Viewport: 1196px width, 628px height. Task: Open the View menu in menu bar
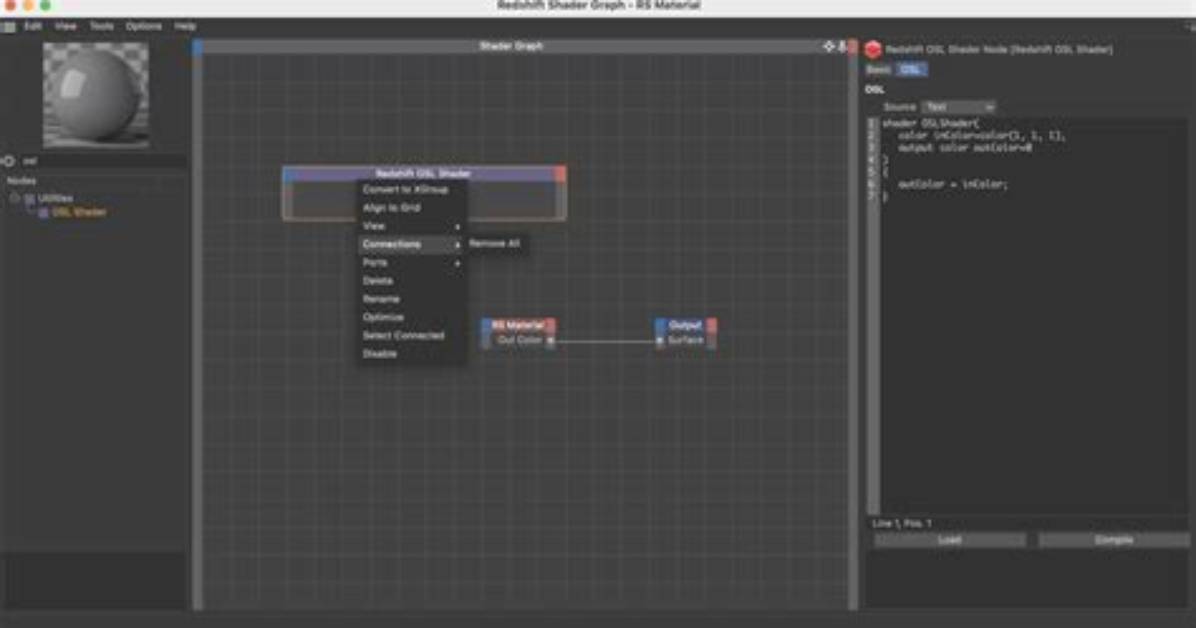pos(66,27)
